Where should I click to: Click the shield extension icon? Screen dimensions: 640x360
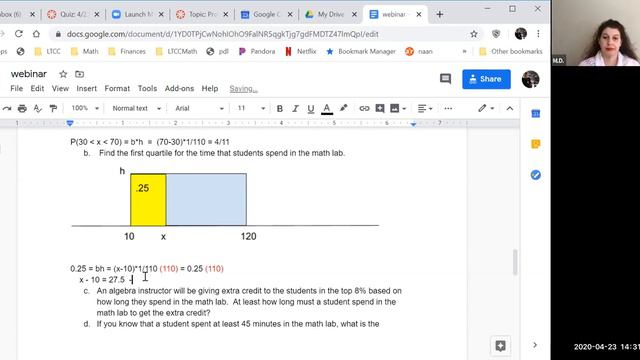tap(496, 34)
